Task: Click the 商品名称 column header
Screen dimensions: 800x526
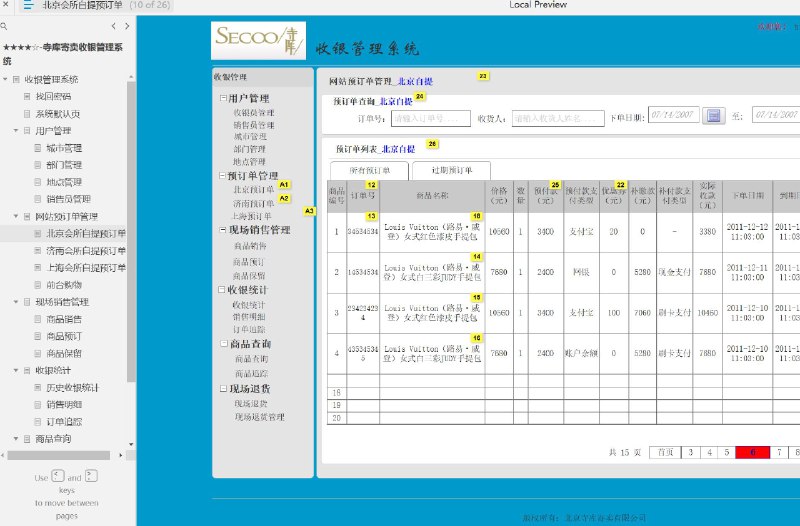Action: (432, 195)
